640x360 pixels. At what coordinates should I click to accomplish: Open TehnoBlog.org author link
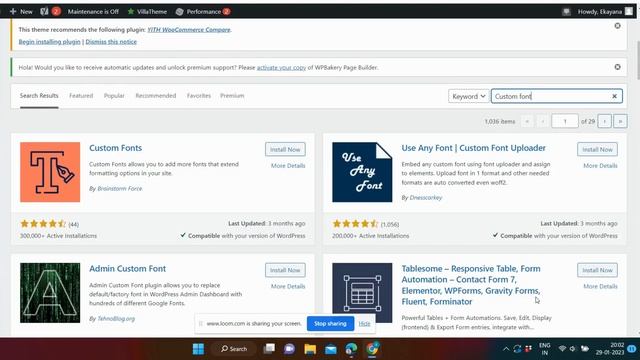click(x=116, y=318)
